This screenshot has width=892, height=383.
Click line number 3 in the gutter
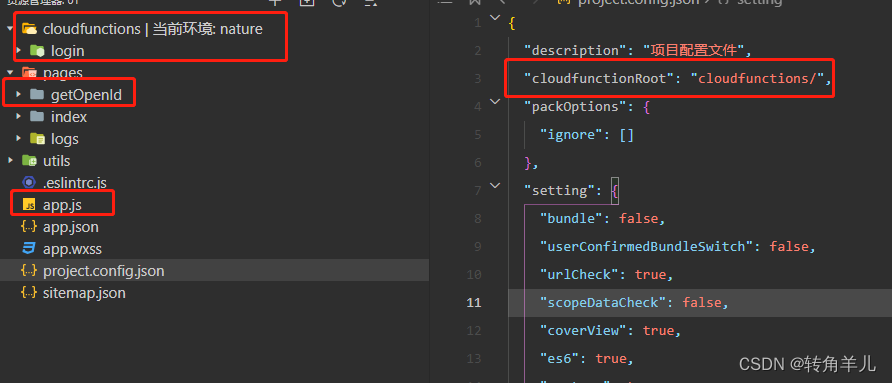tap(477, 79)
